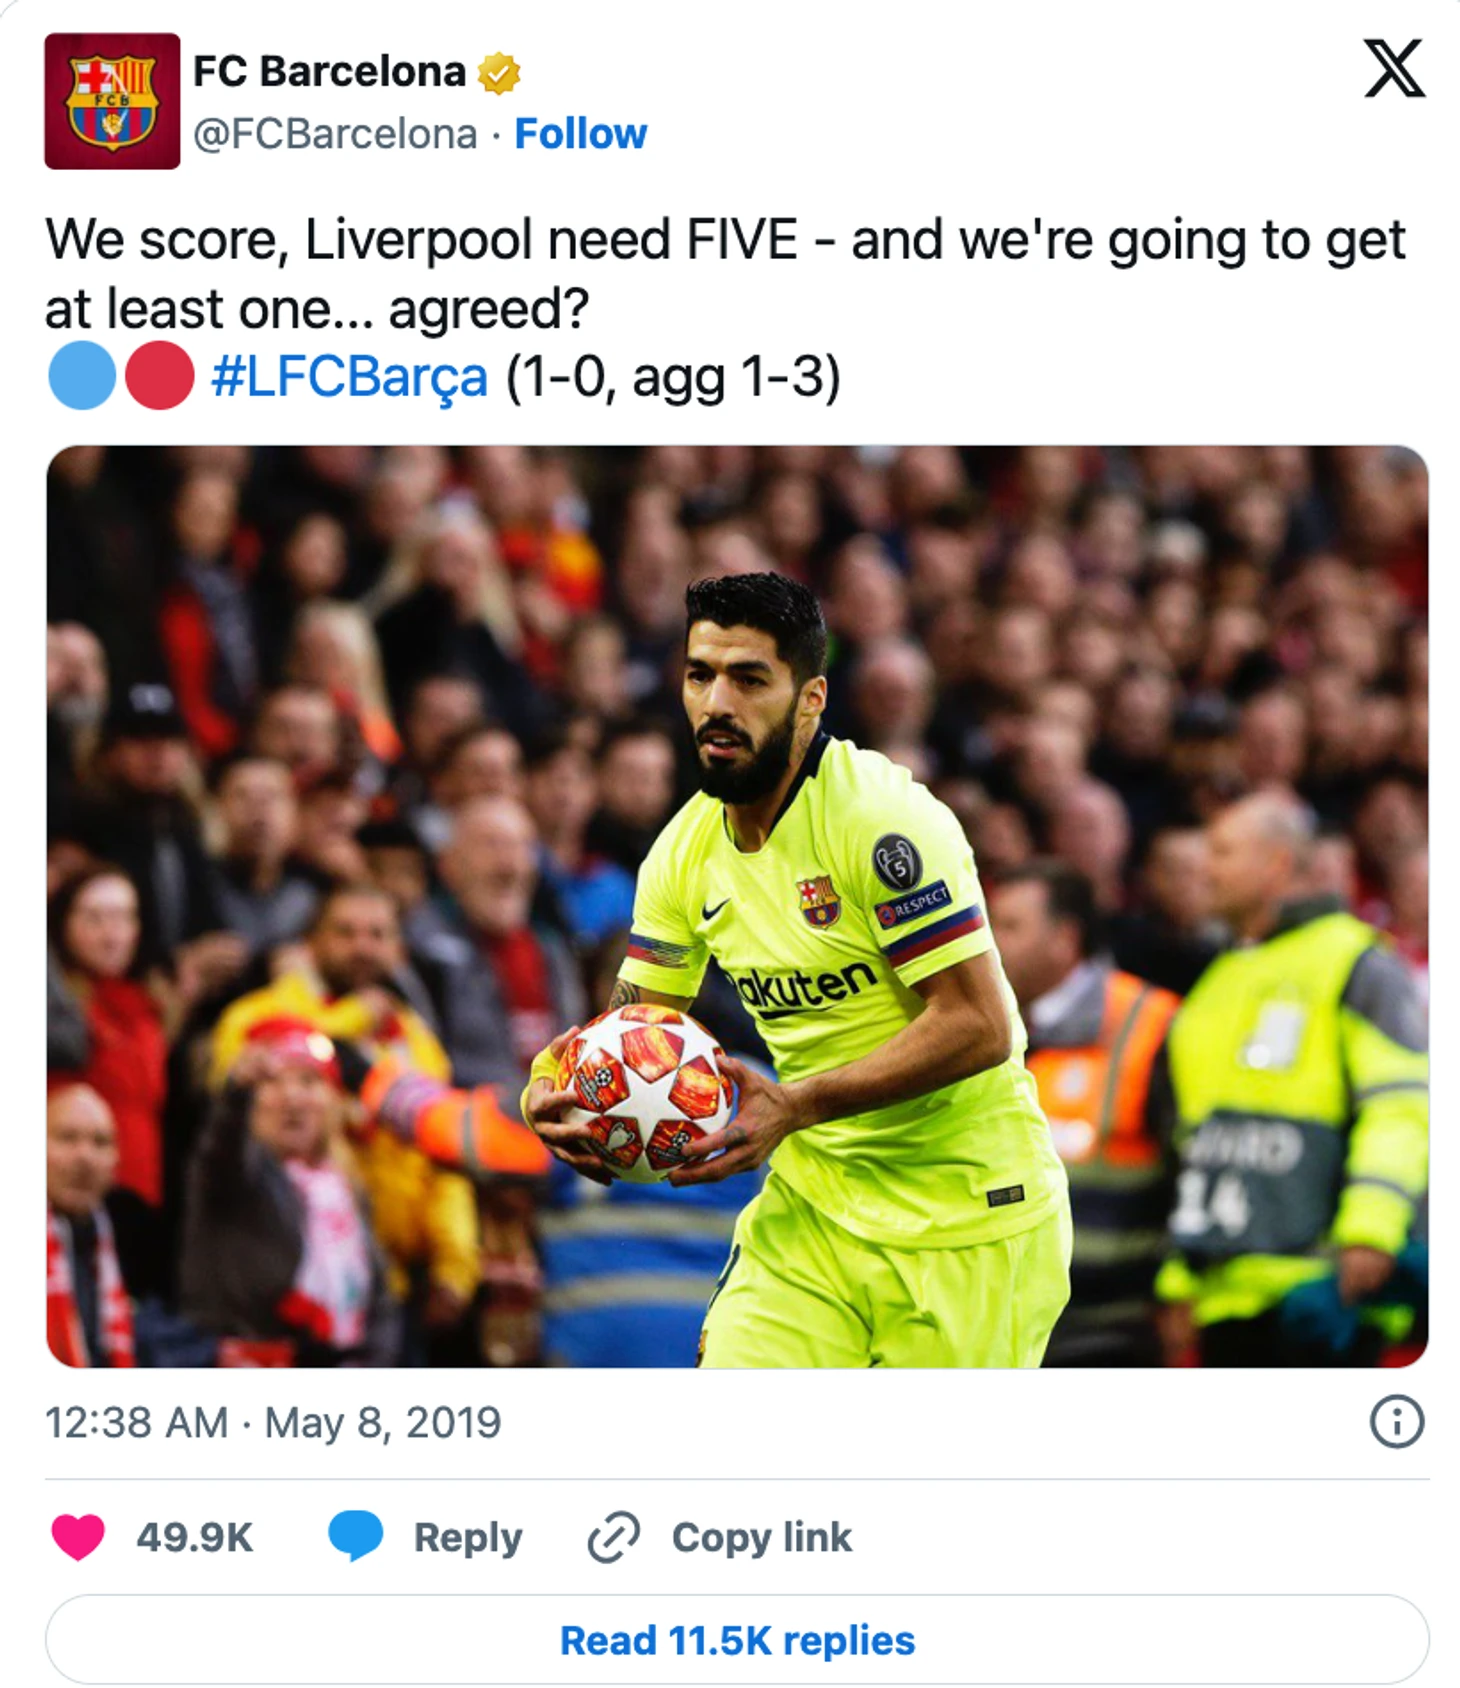Open the tweet's player photo

(x=737, y=906)
